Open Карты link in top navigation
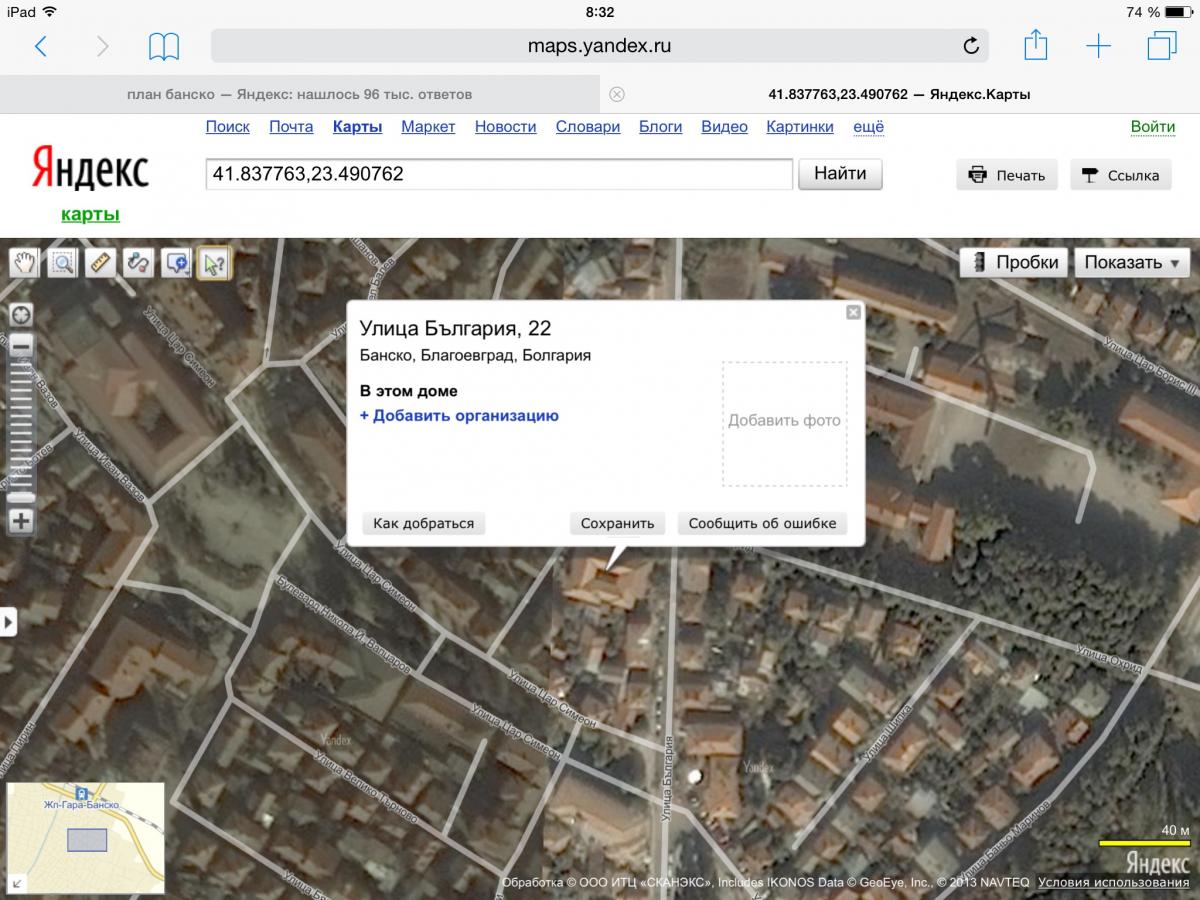This screenshot has height=900, width=1200. (x=358, y=127)
